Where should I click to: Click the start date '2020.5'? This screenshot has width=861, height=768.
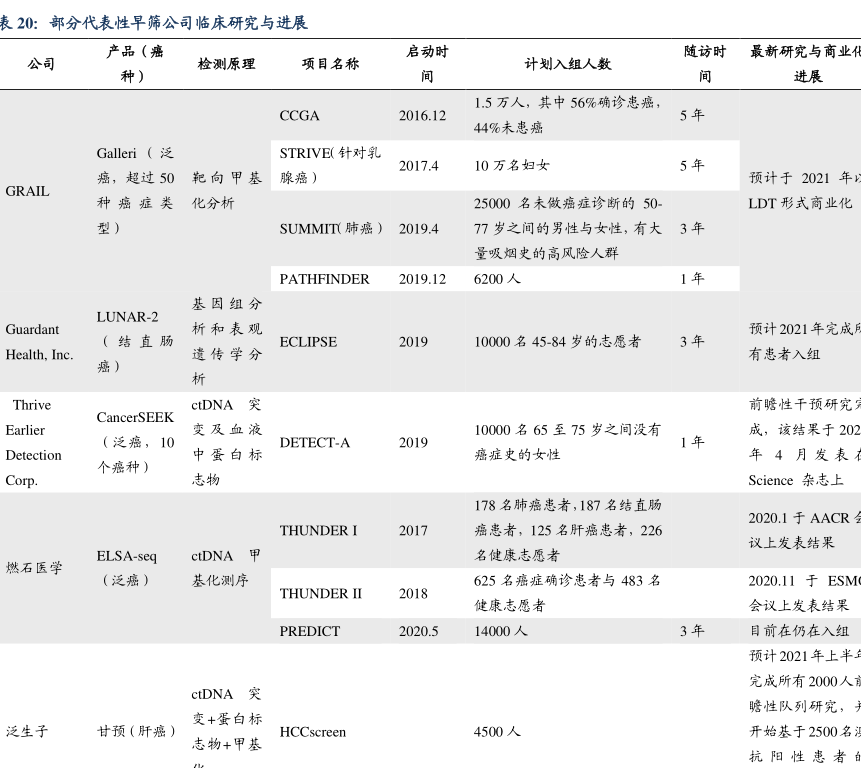pos(418,631)
